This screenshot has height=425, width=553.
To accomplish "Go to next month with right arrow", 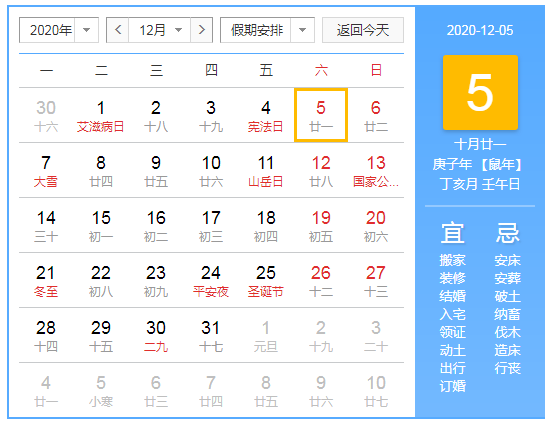I will (201, 30).
